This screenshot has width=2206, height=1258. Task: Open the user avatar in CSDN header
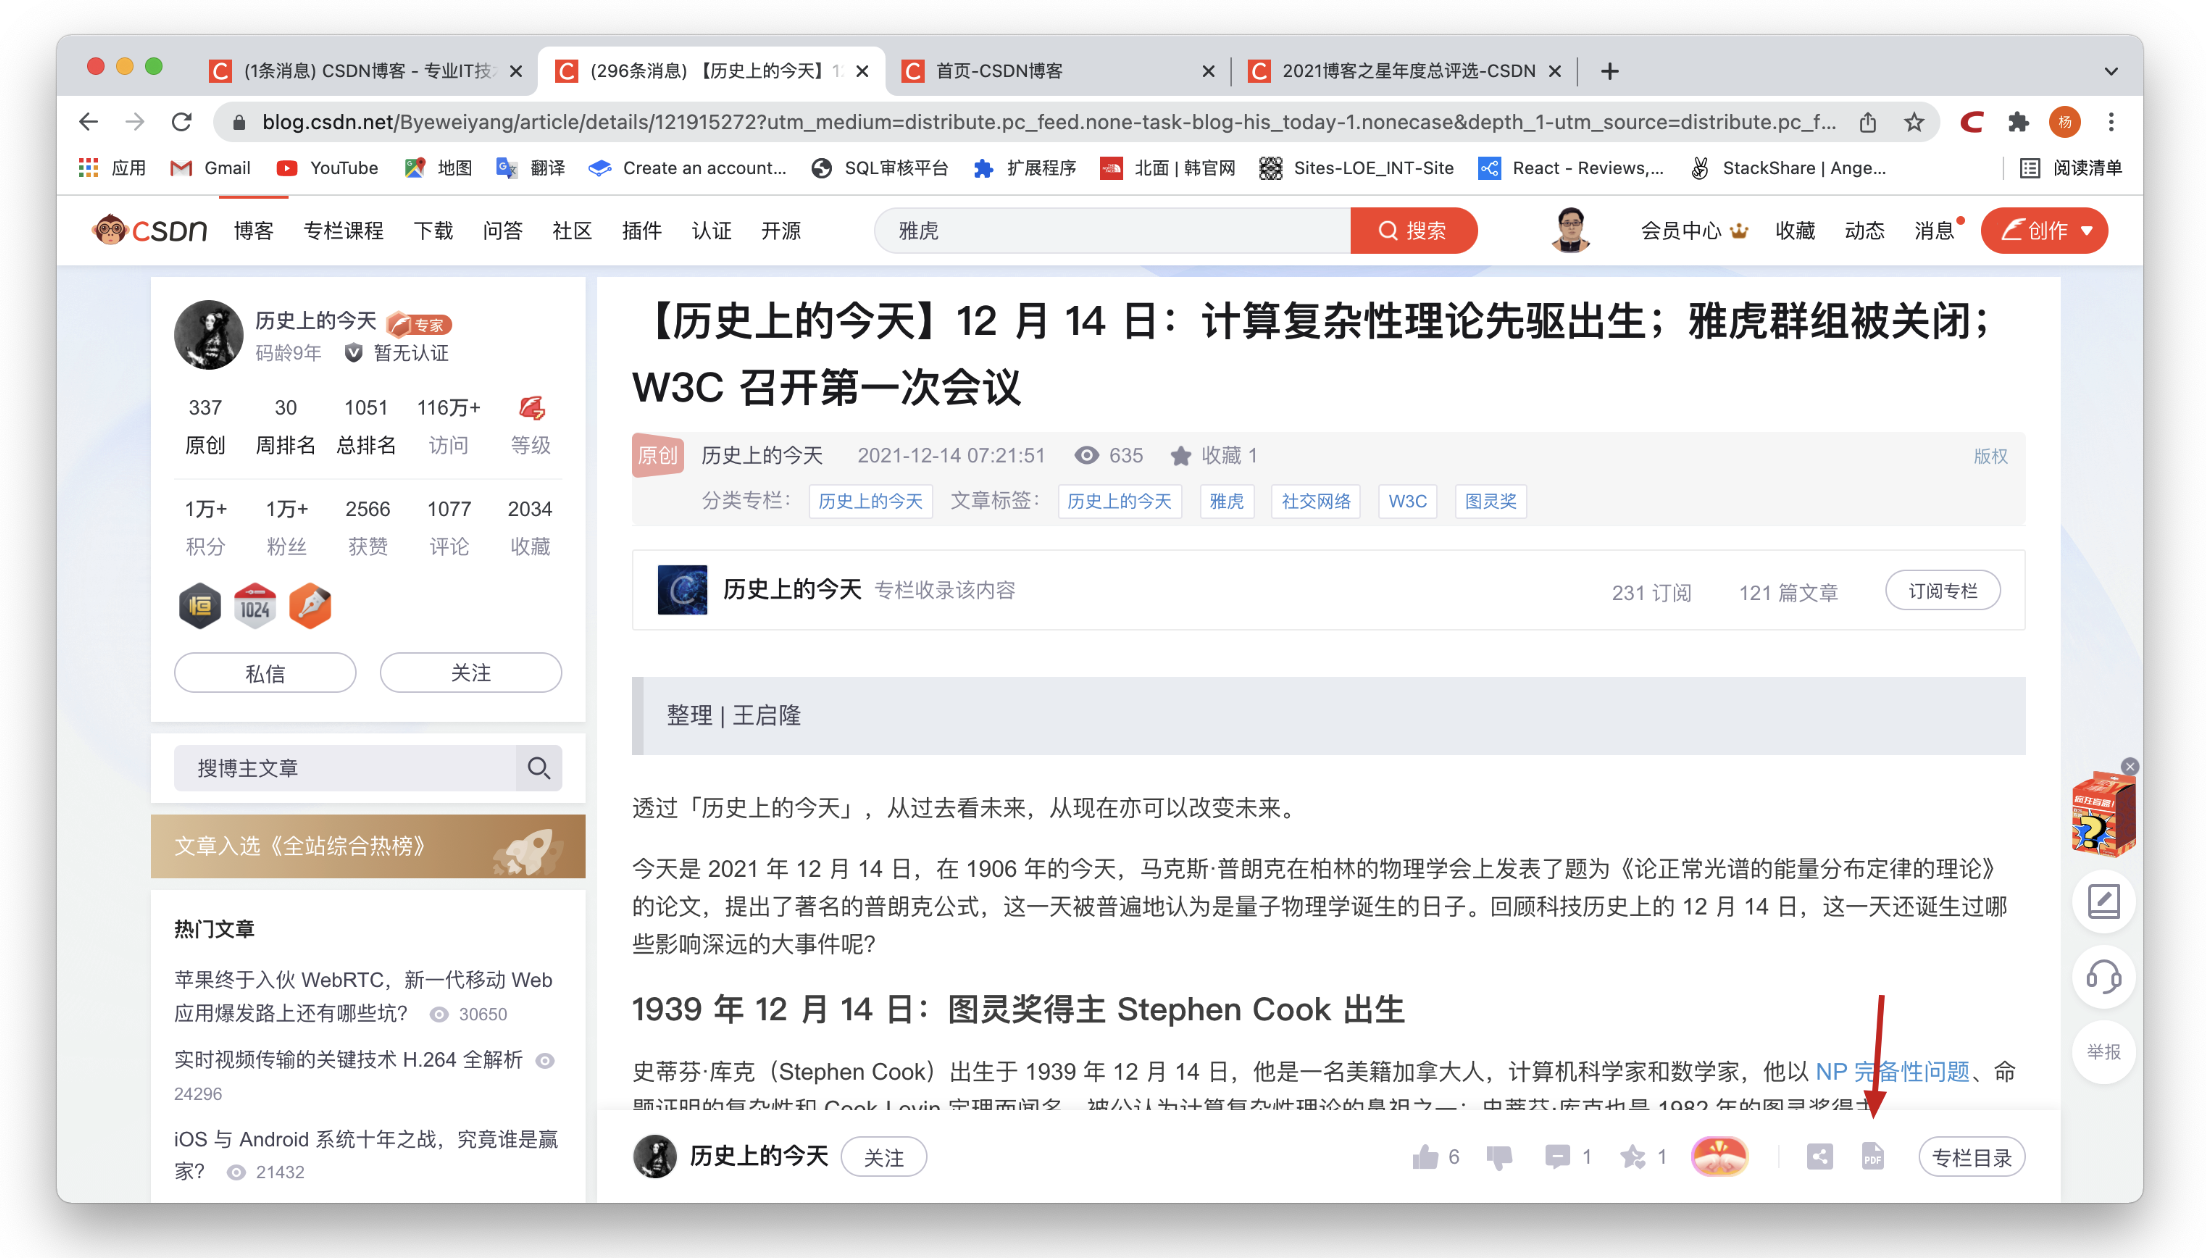(x=1571, y=230)
